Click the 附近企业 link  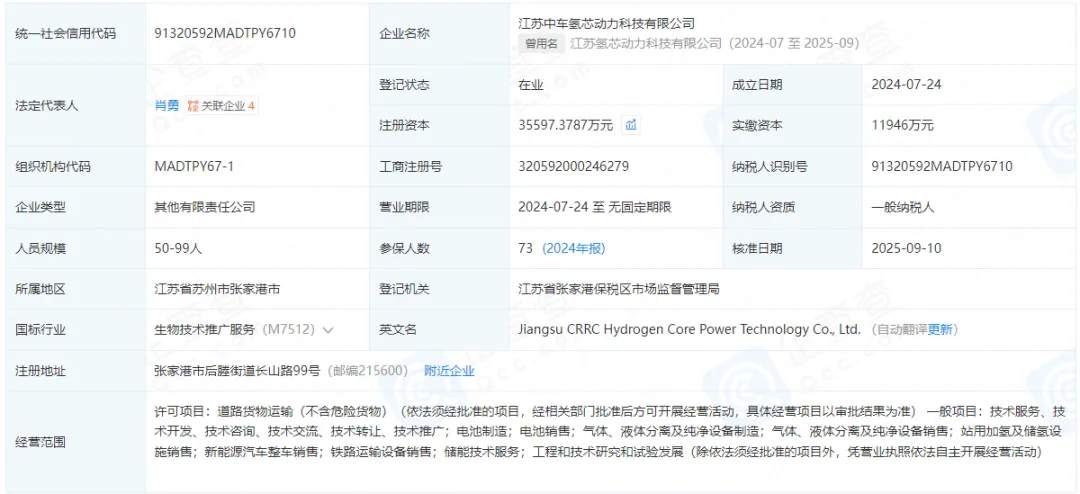pos(449,371)
